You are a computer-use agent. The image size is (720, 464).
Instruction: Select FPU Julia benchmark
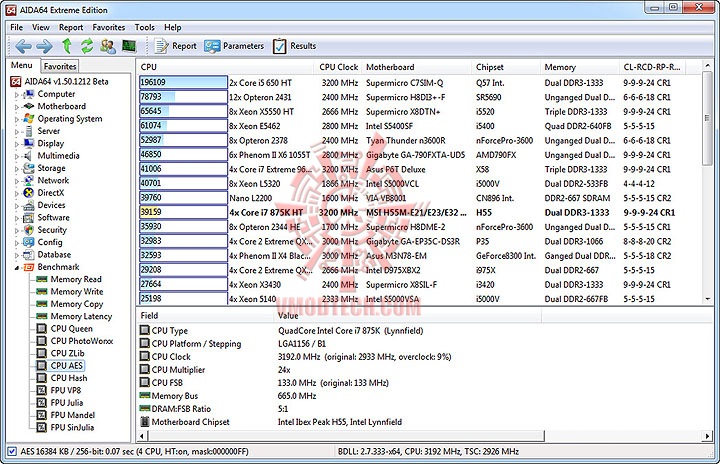pos(67,403)
